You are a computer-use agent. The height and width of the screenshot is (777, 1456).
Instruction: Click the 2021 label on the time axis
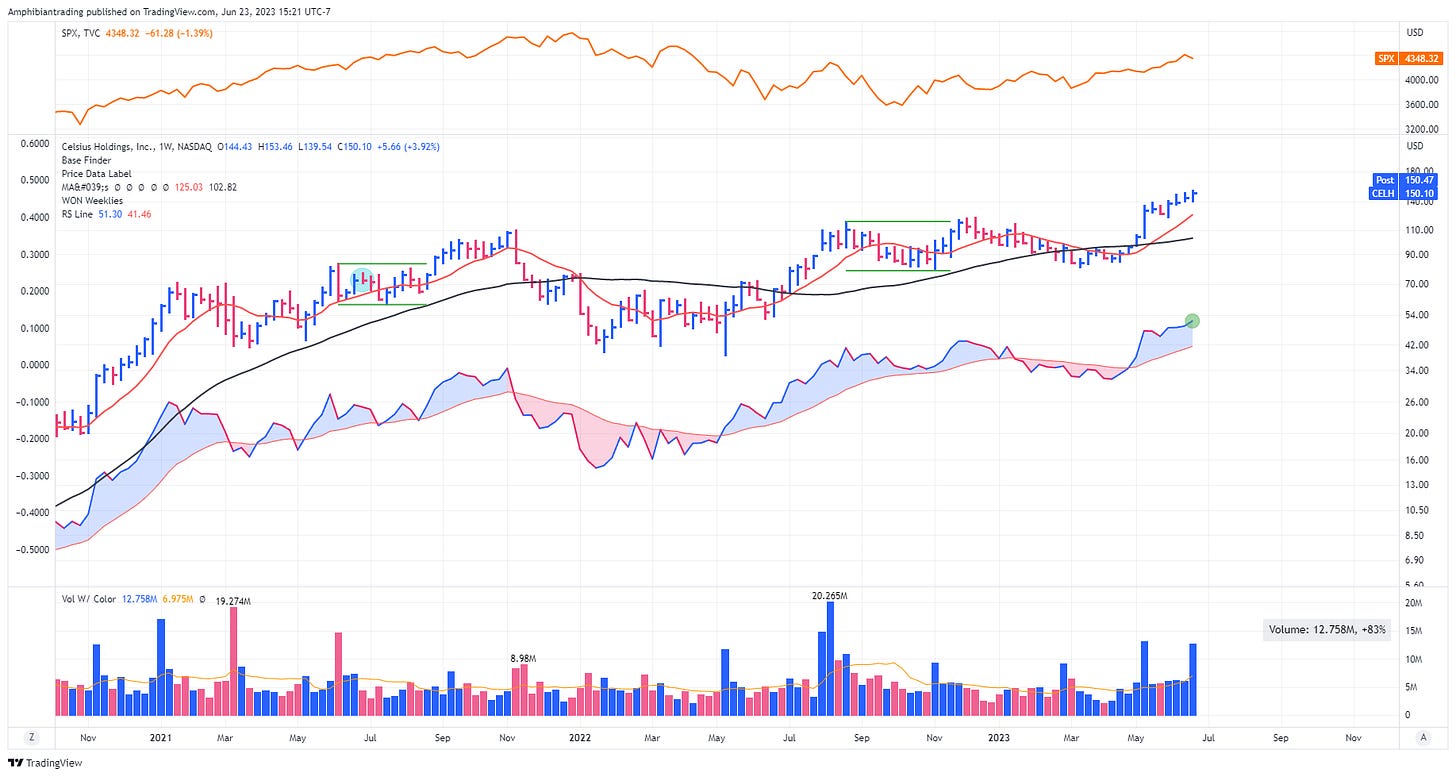(160, 736)
